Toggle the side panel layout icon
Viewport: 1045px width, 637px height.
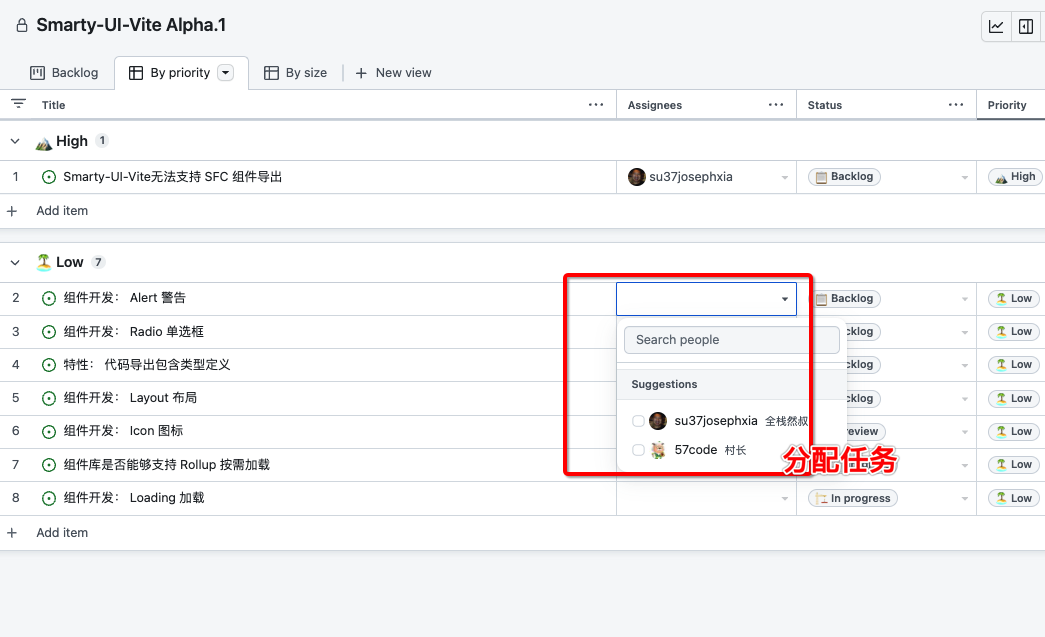point(1026,27)
